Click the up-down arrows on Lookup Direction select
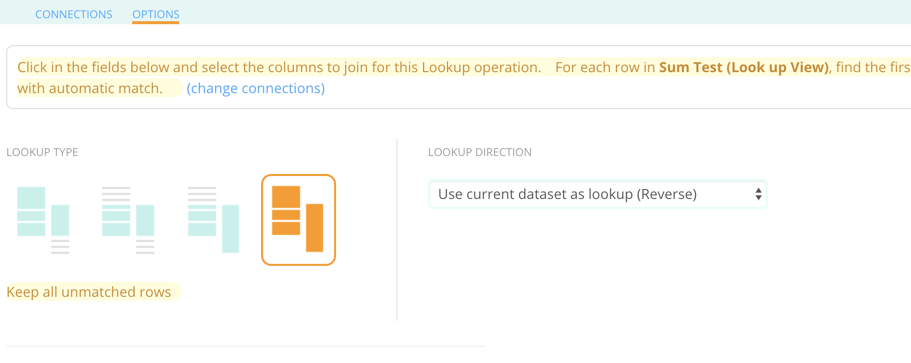This screenshot has height=363, width=911. tap(758, 194)
